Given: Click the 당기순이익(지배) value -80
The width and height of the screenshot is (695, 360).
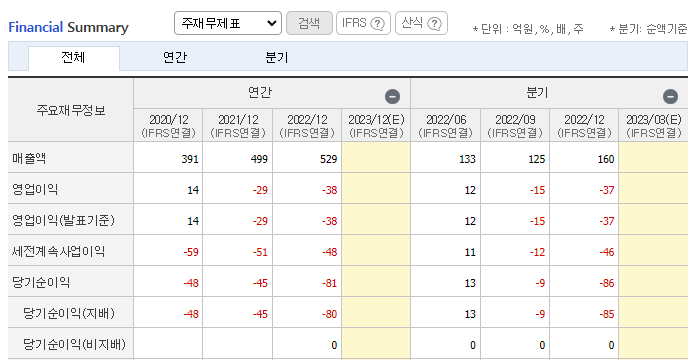Looking at the screenshot, I should (x=329, y=314).
